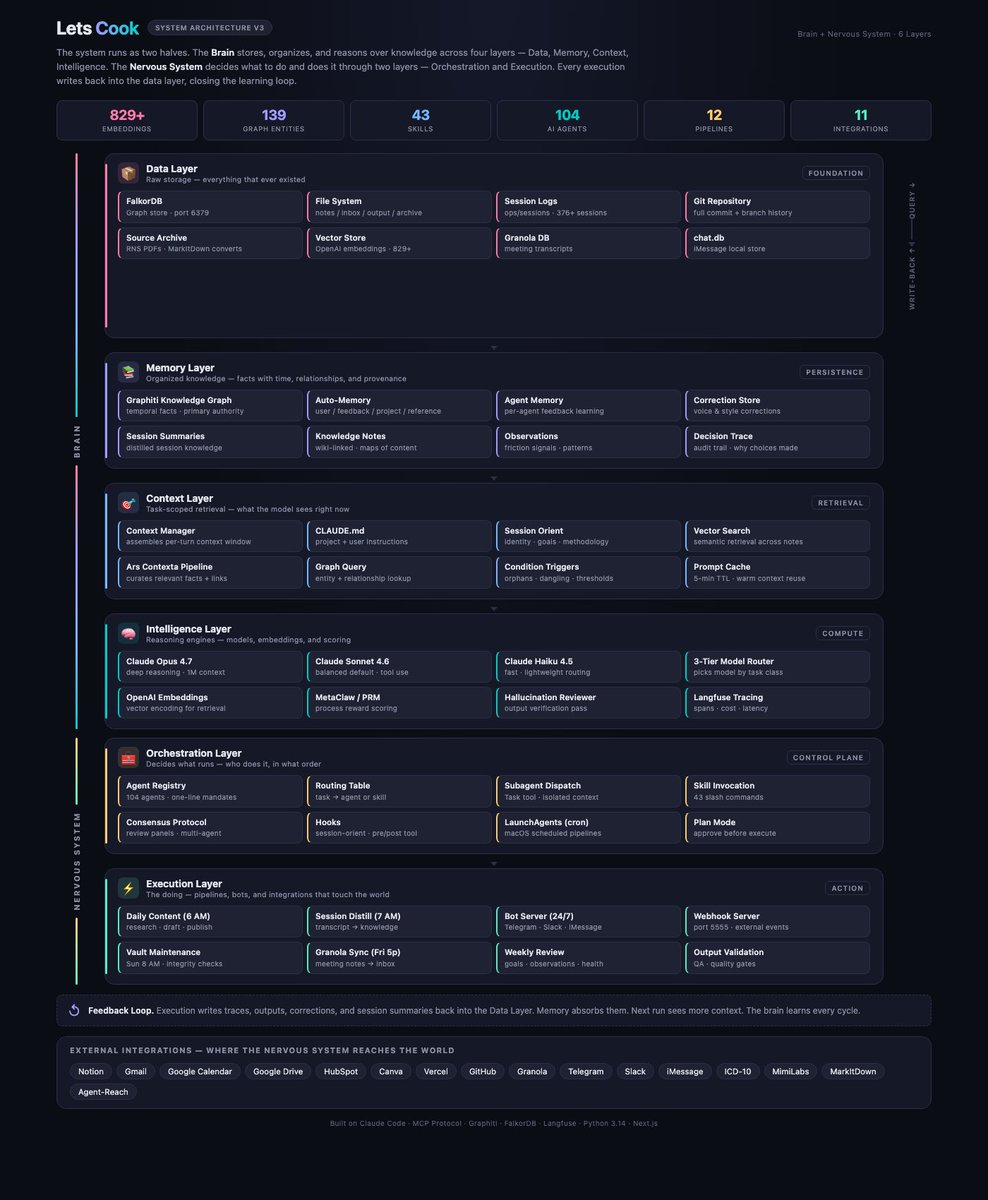Open the chat.db card
Image resolution: width=988 pixels, height=1200 pixels.
[x=777, y=243]
